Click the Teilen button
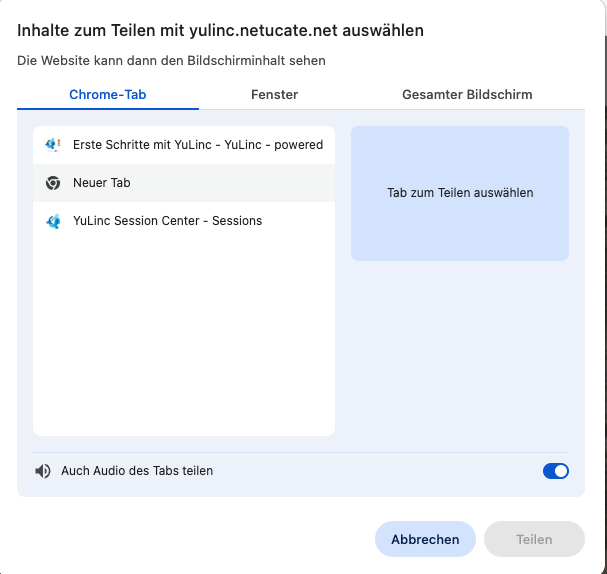Viewport: 607px width, 574px height. 534,539
